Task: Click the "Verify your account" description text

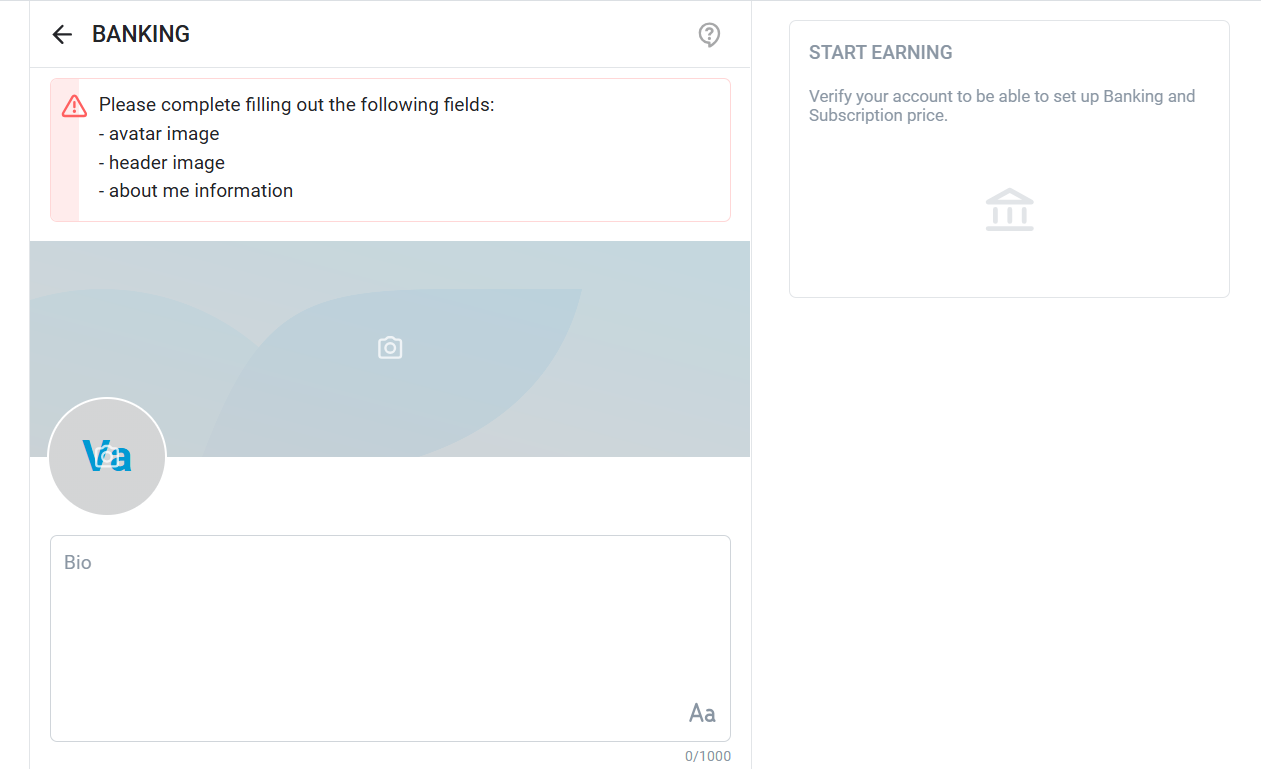Action: pos(1001,106)
